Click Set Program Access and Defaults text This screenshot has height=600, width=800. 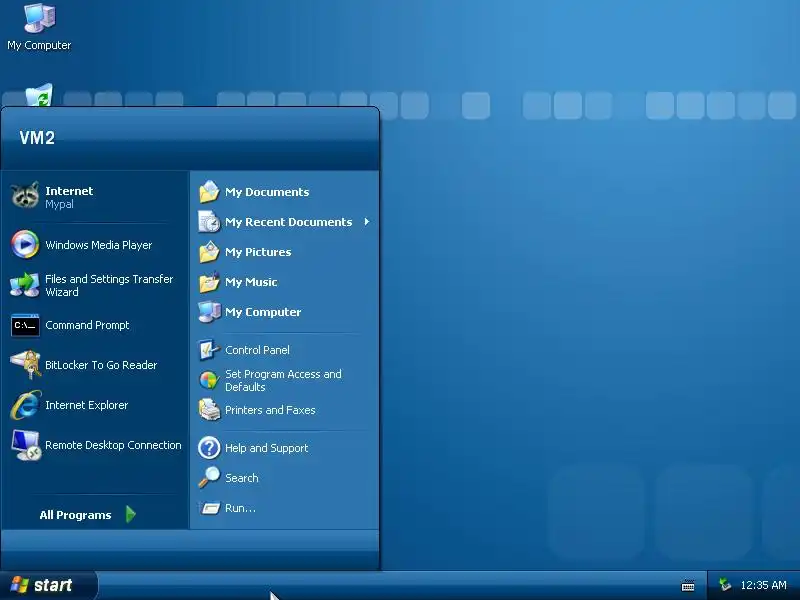tap(283, 381)
